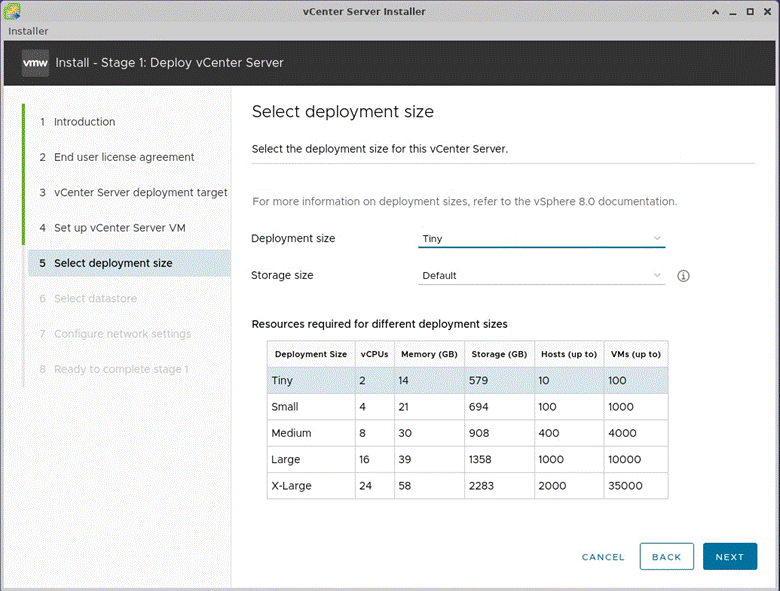Click Ready to complete stage 1 step
Screen dimensions: 780x591
121,369
